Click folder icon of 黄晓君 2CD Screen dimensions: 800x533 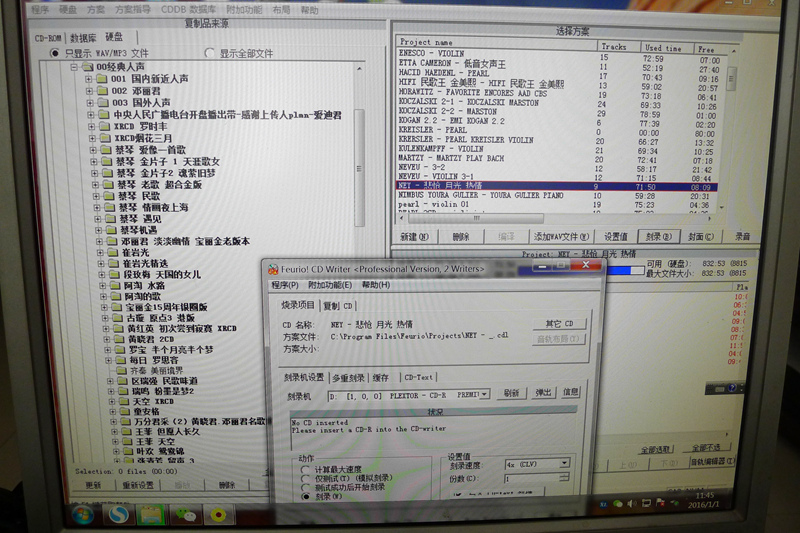[119, 339]
